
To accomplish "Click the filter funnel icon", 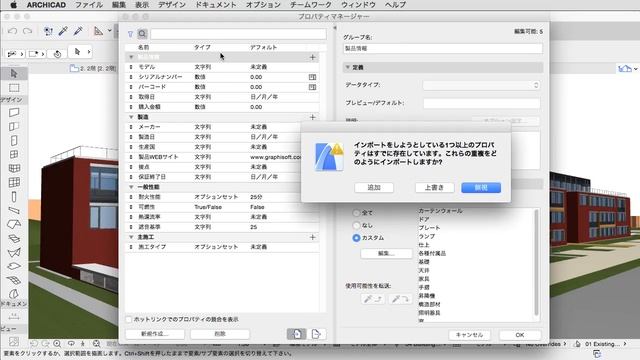I will [x=130, y=34].
